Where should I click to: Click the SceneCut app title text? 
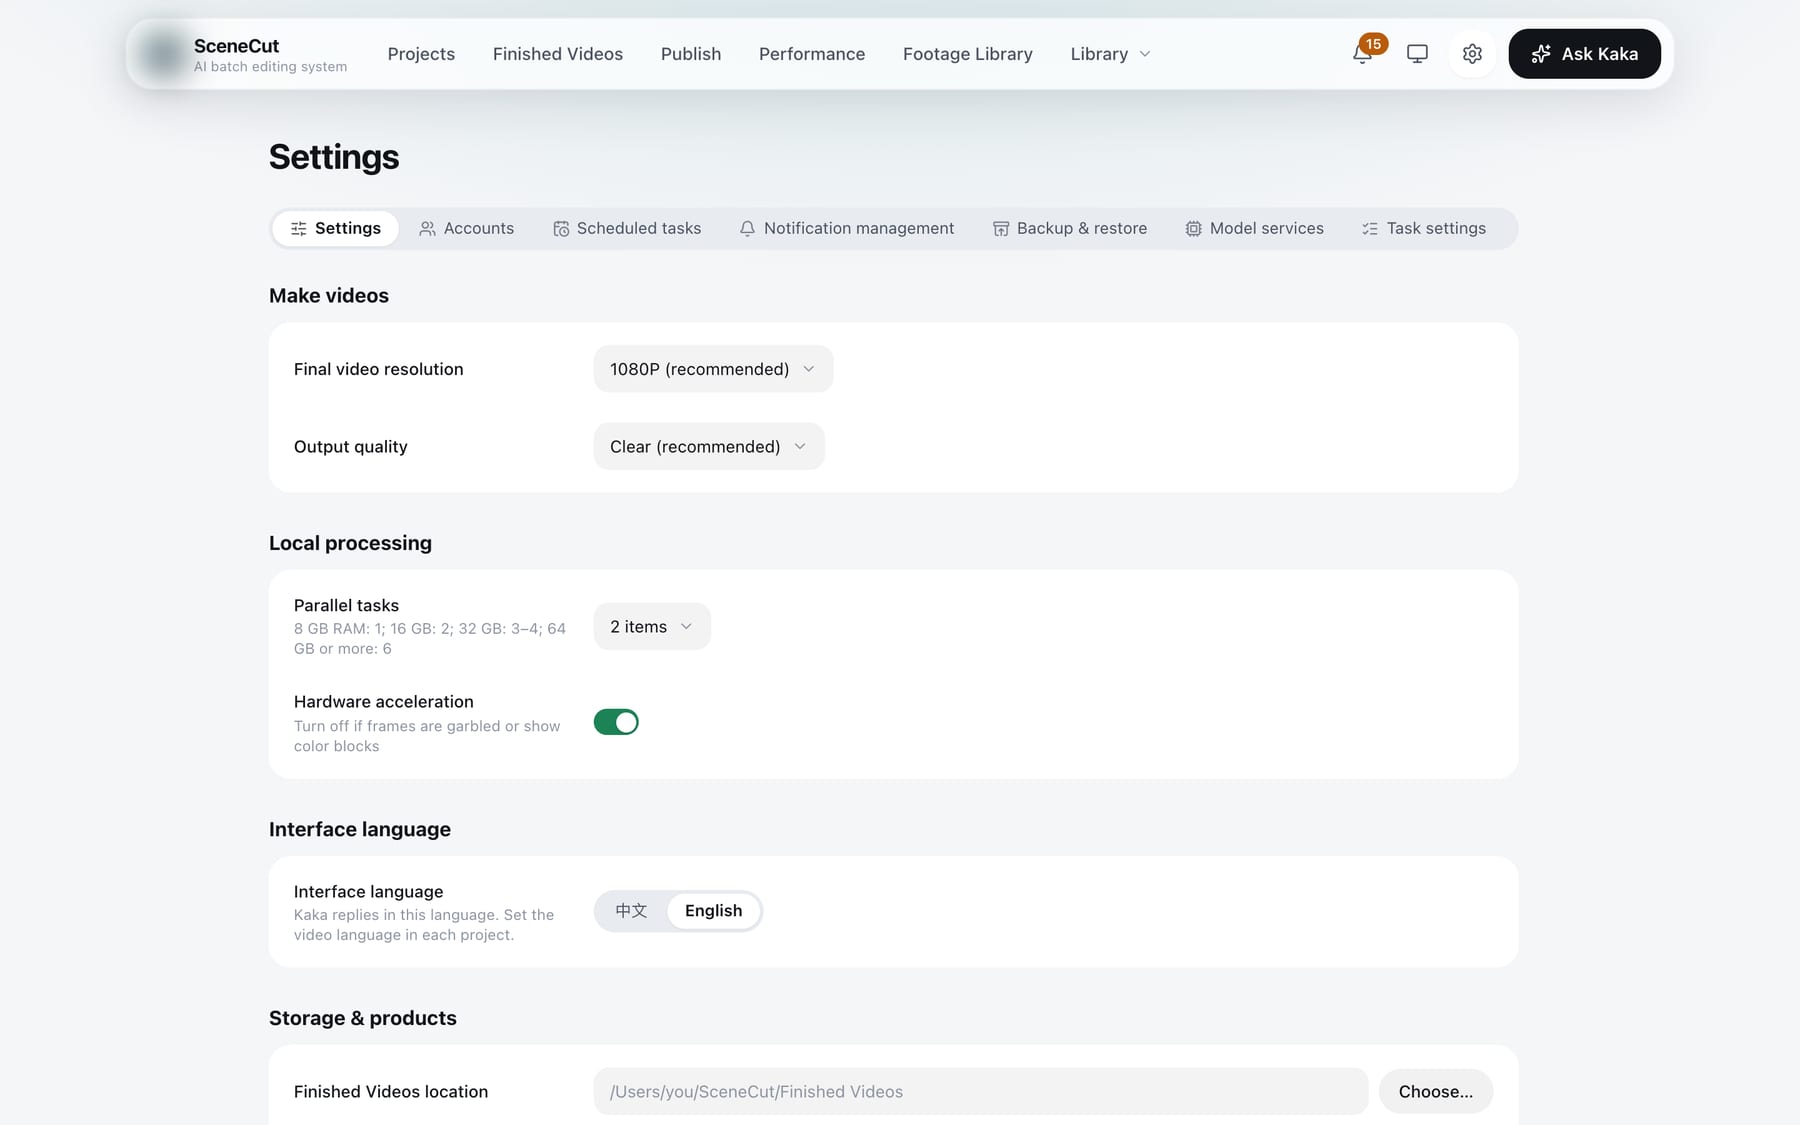click(x=236, y=46)
